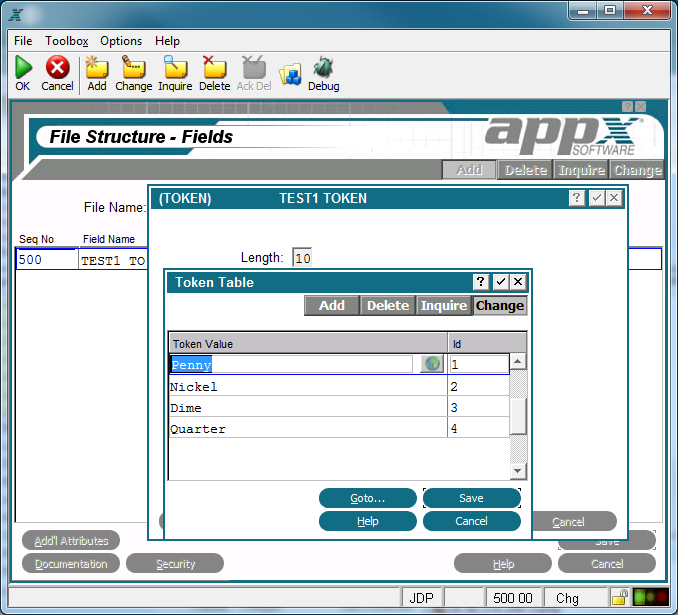This screenshot has height=615, width=678.
Task: Click the Token Table help question mark
Action: click(480, 282)
